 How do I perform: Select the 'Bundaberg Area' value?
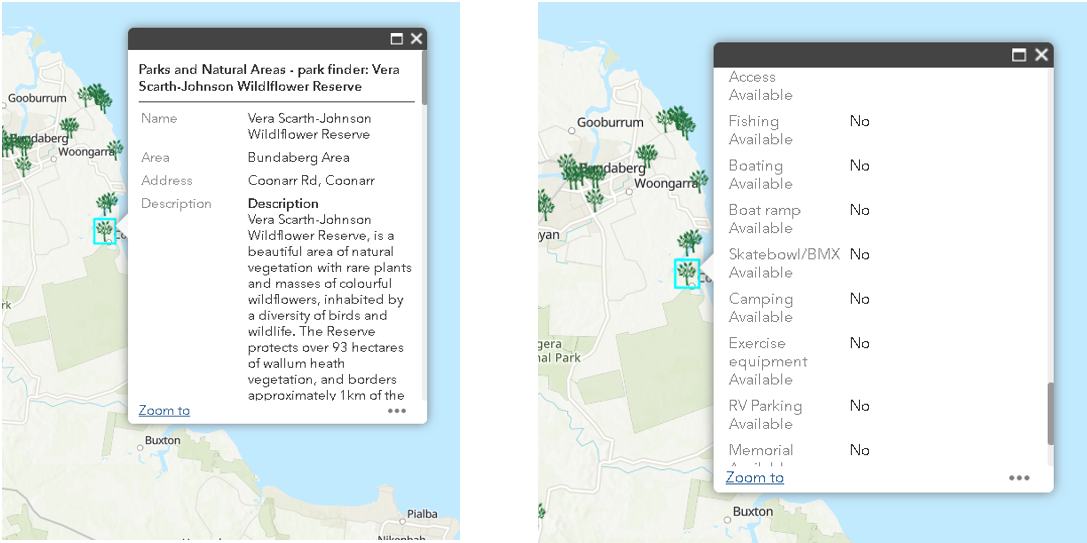[x=299, y=157]
